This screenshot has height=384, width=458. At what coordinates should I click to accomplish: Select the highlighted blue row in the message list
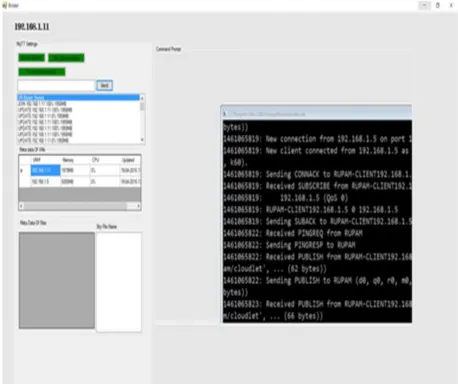coord(79,97)
